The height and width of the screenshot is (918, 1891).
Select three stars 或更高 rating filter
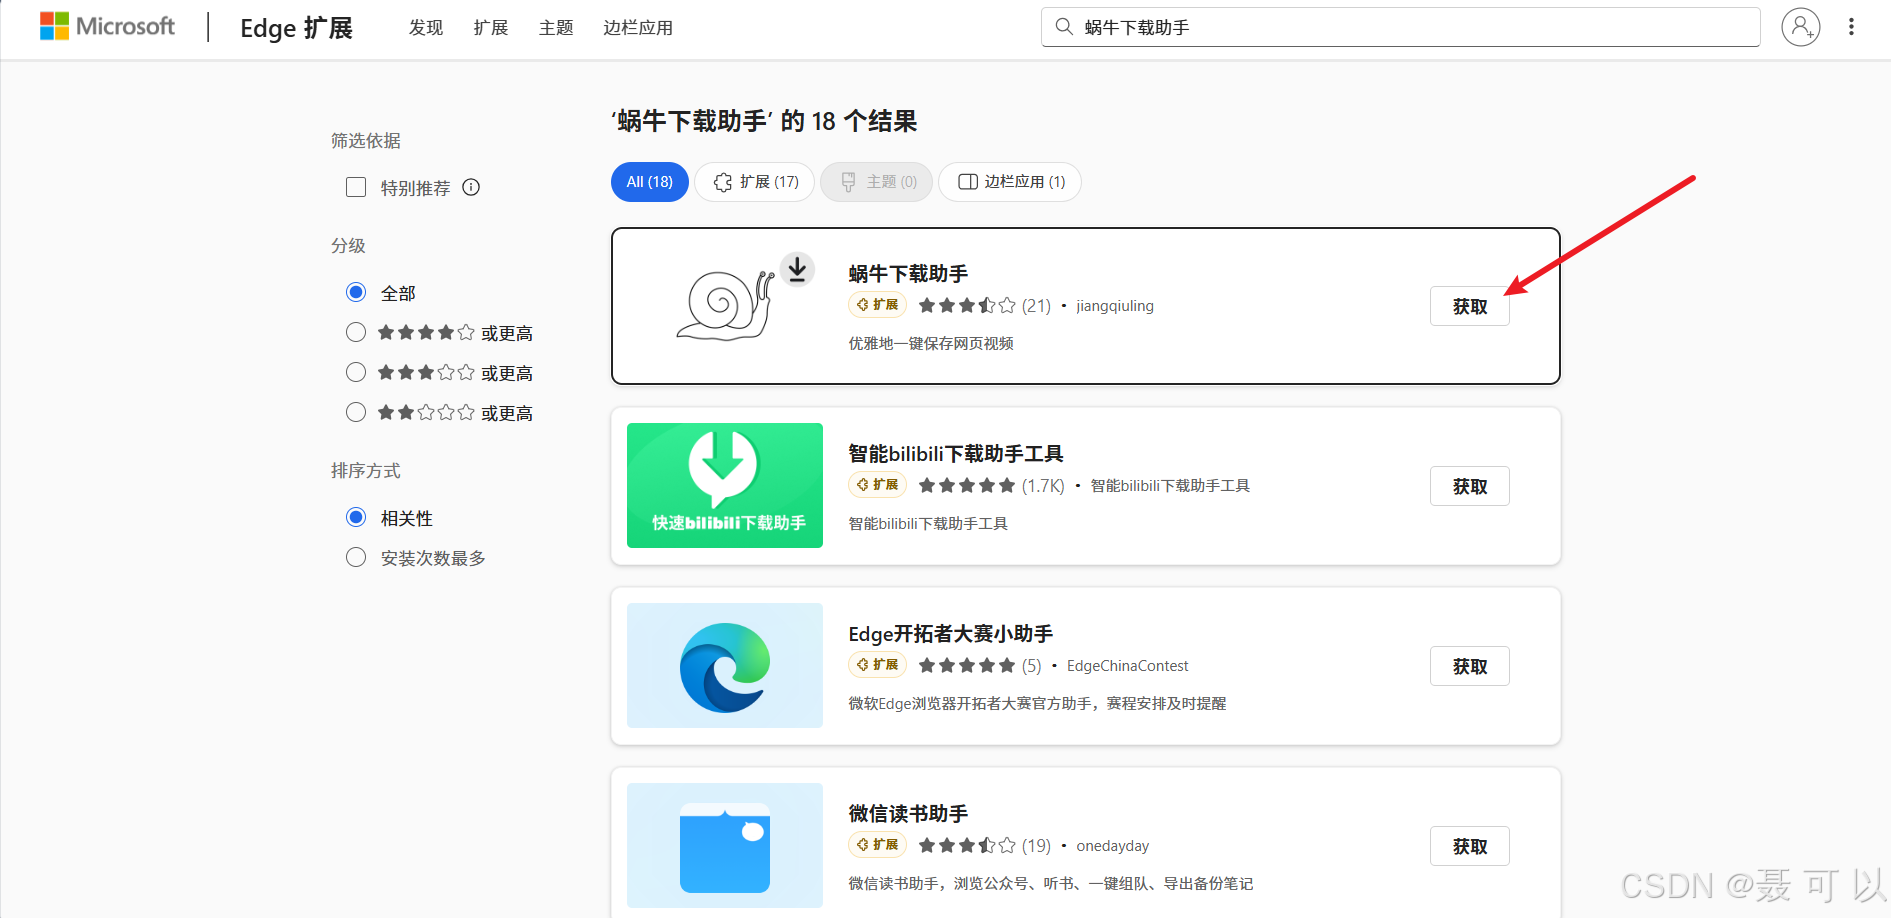coord(356,372)
